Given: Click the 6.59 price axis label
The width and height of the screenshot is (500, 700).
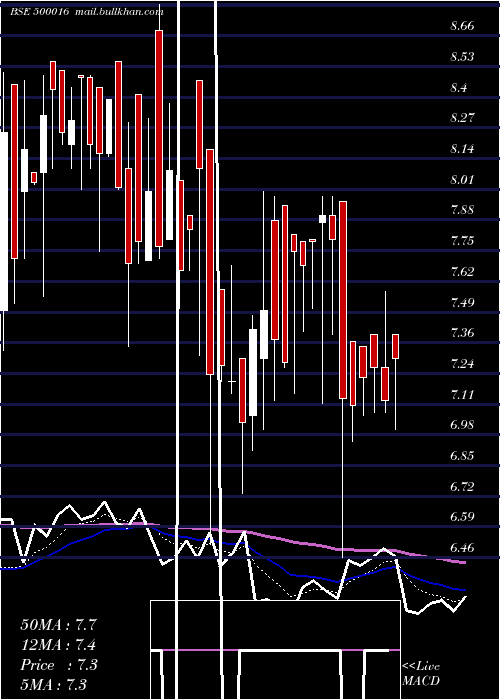Looking at the screenshot, I should tap(462, 517).
